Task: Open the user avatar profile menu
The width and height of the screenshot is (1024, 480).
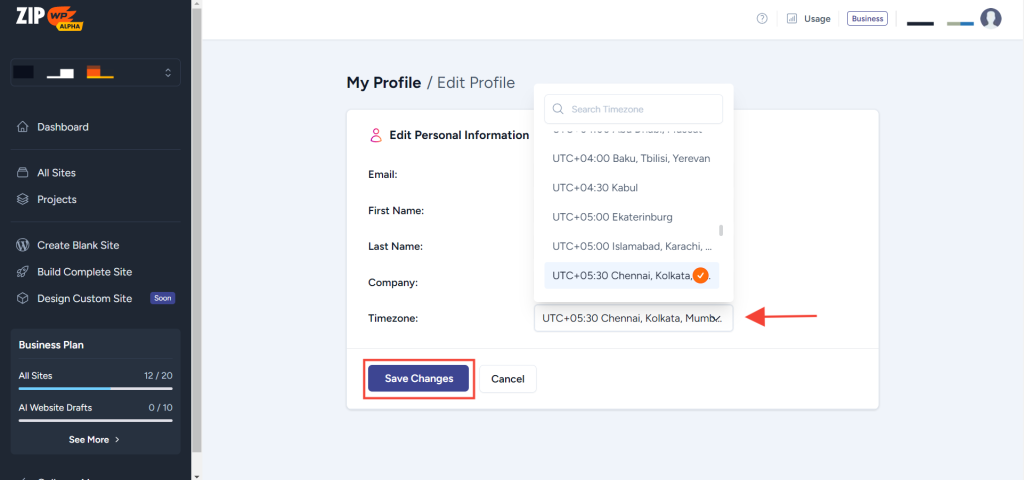Action: tap(990, 18)
